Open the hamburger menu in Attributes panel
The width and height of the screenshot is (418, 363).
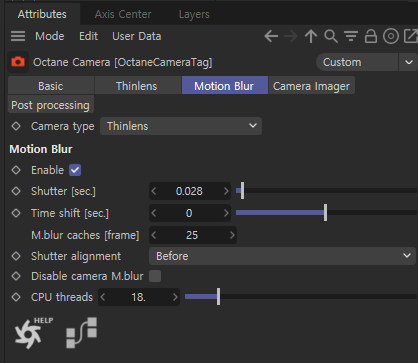pos(18,36)
